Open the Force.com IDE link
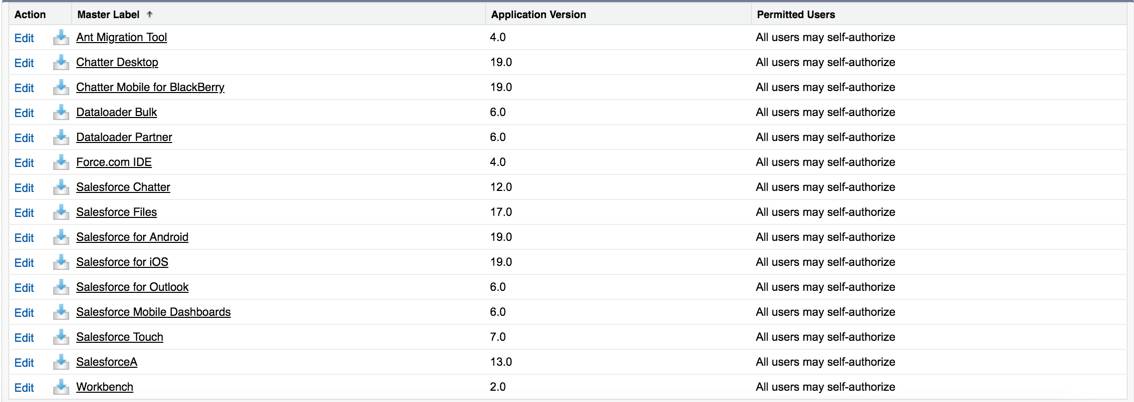Image resolution: width=1134 pixels, height=402 pixels. tap(114, 162)
